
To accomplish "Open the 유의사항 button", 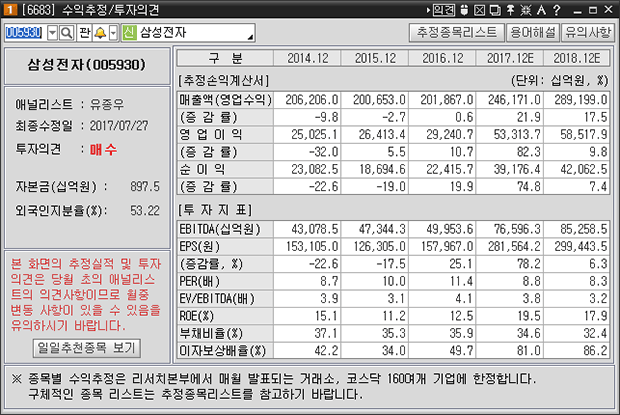I will pyautogui.click(x=588, y=32).
